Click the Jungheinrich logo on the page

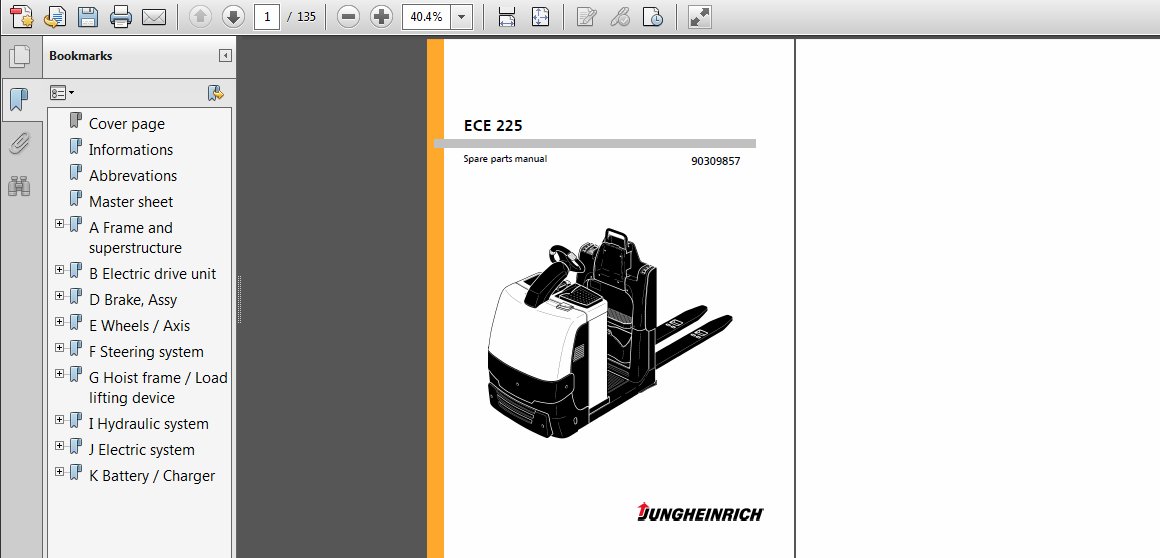701,512
